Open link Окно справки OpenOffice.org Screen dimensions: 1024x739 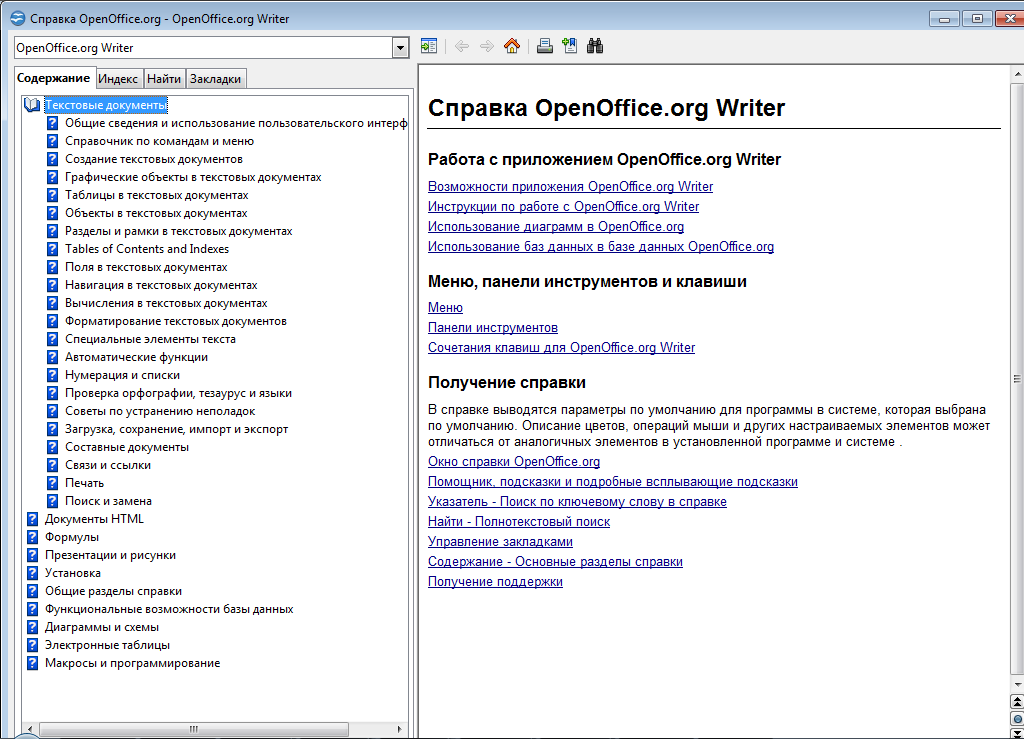514,462
